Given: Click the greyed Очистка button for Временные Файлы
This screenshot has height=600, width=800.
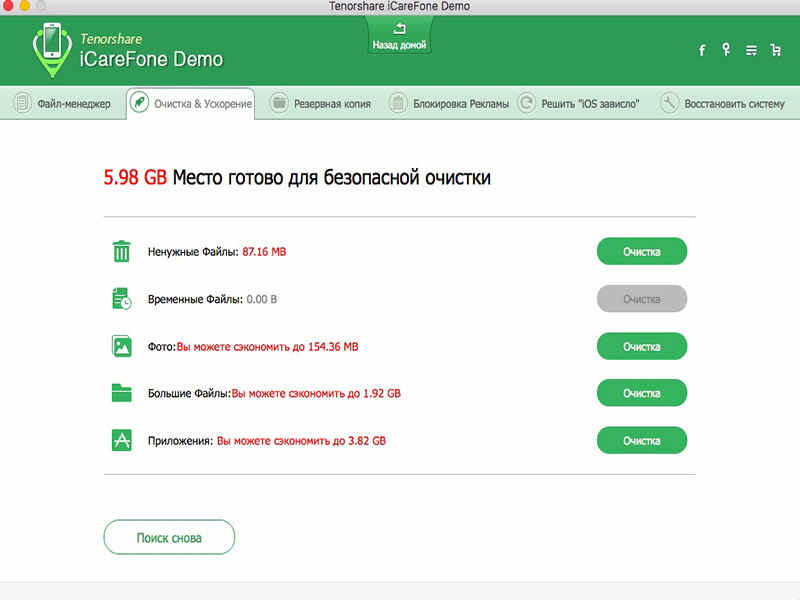Looking at the screenshot, I should [642, 299].
